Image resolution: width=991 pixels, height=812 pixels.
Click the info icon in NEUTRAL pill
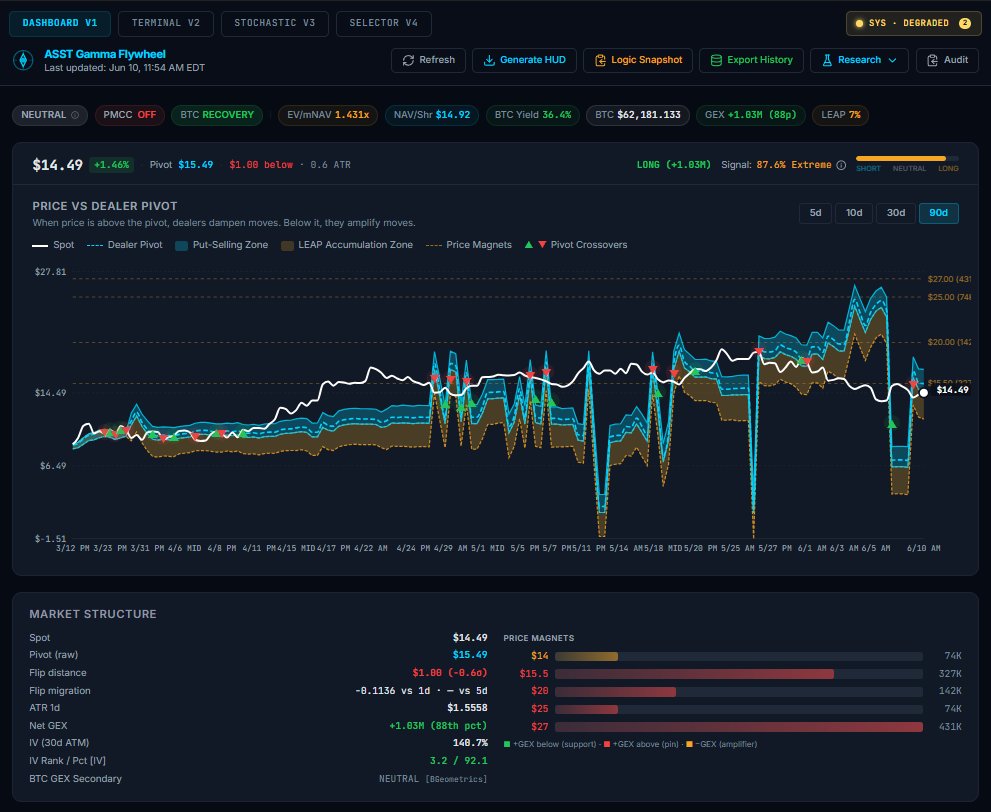tap(75, 115)
